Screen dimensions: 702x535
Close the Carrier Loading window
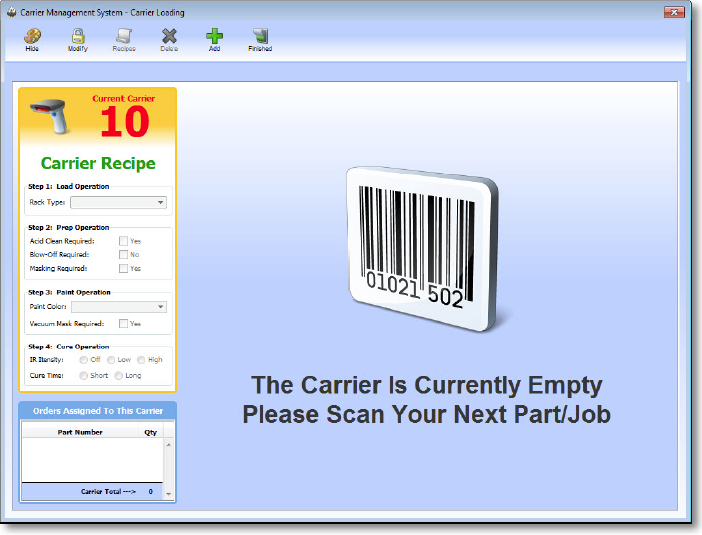pos(674,12)
